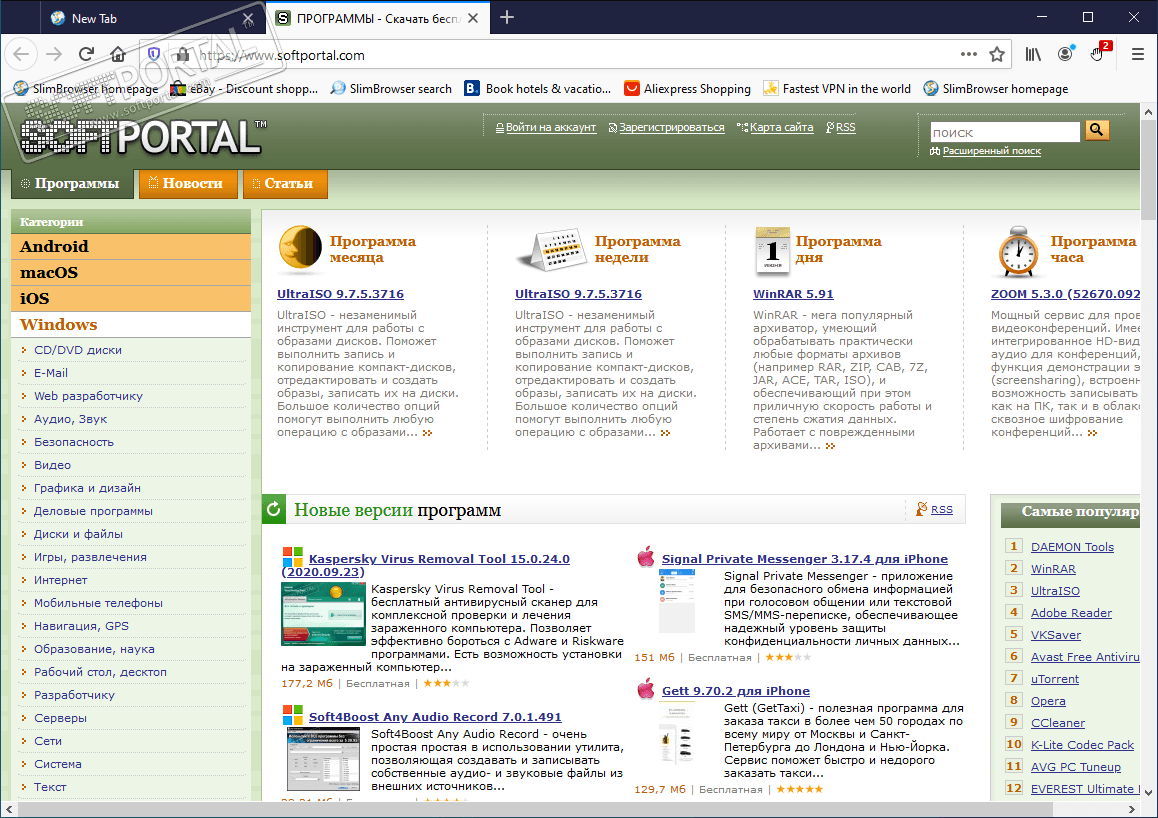Open Система category
The image size is (1158, 818).
click(x=58, y=764)
